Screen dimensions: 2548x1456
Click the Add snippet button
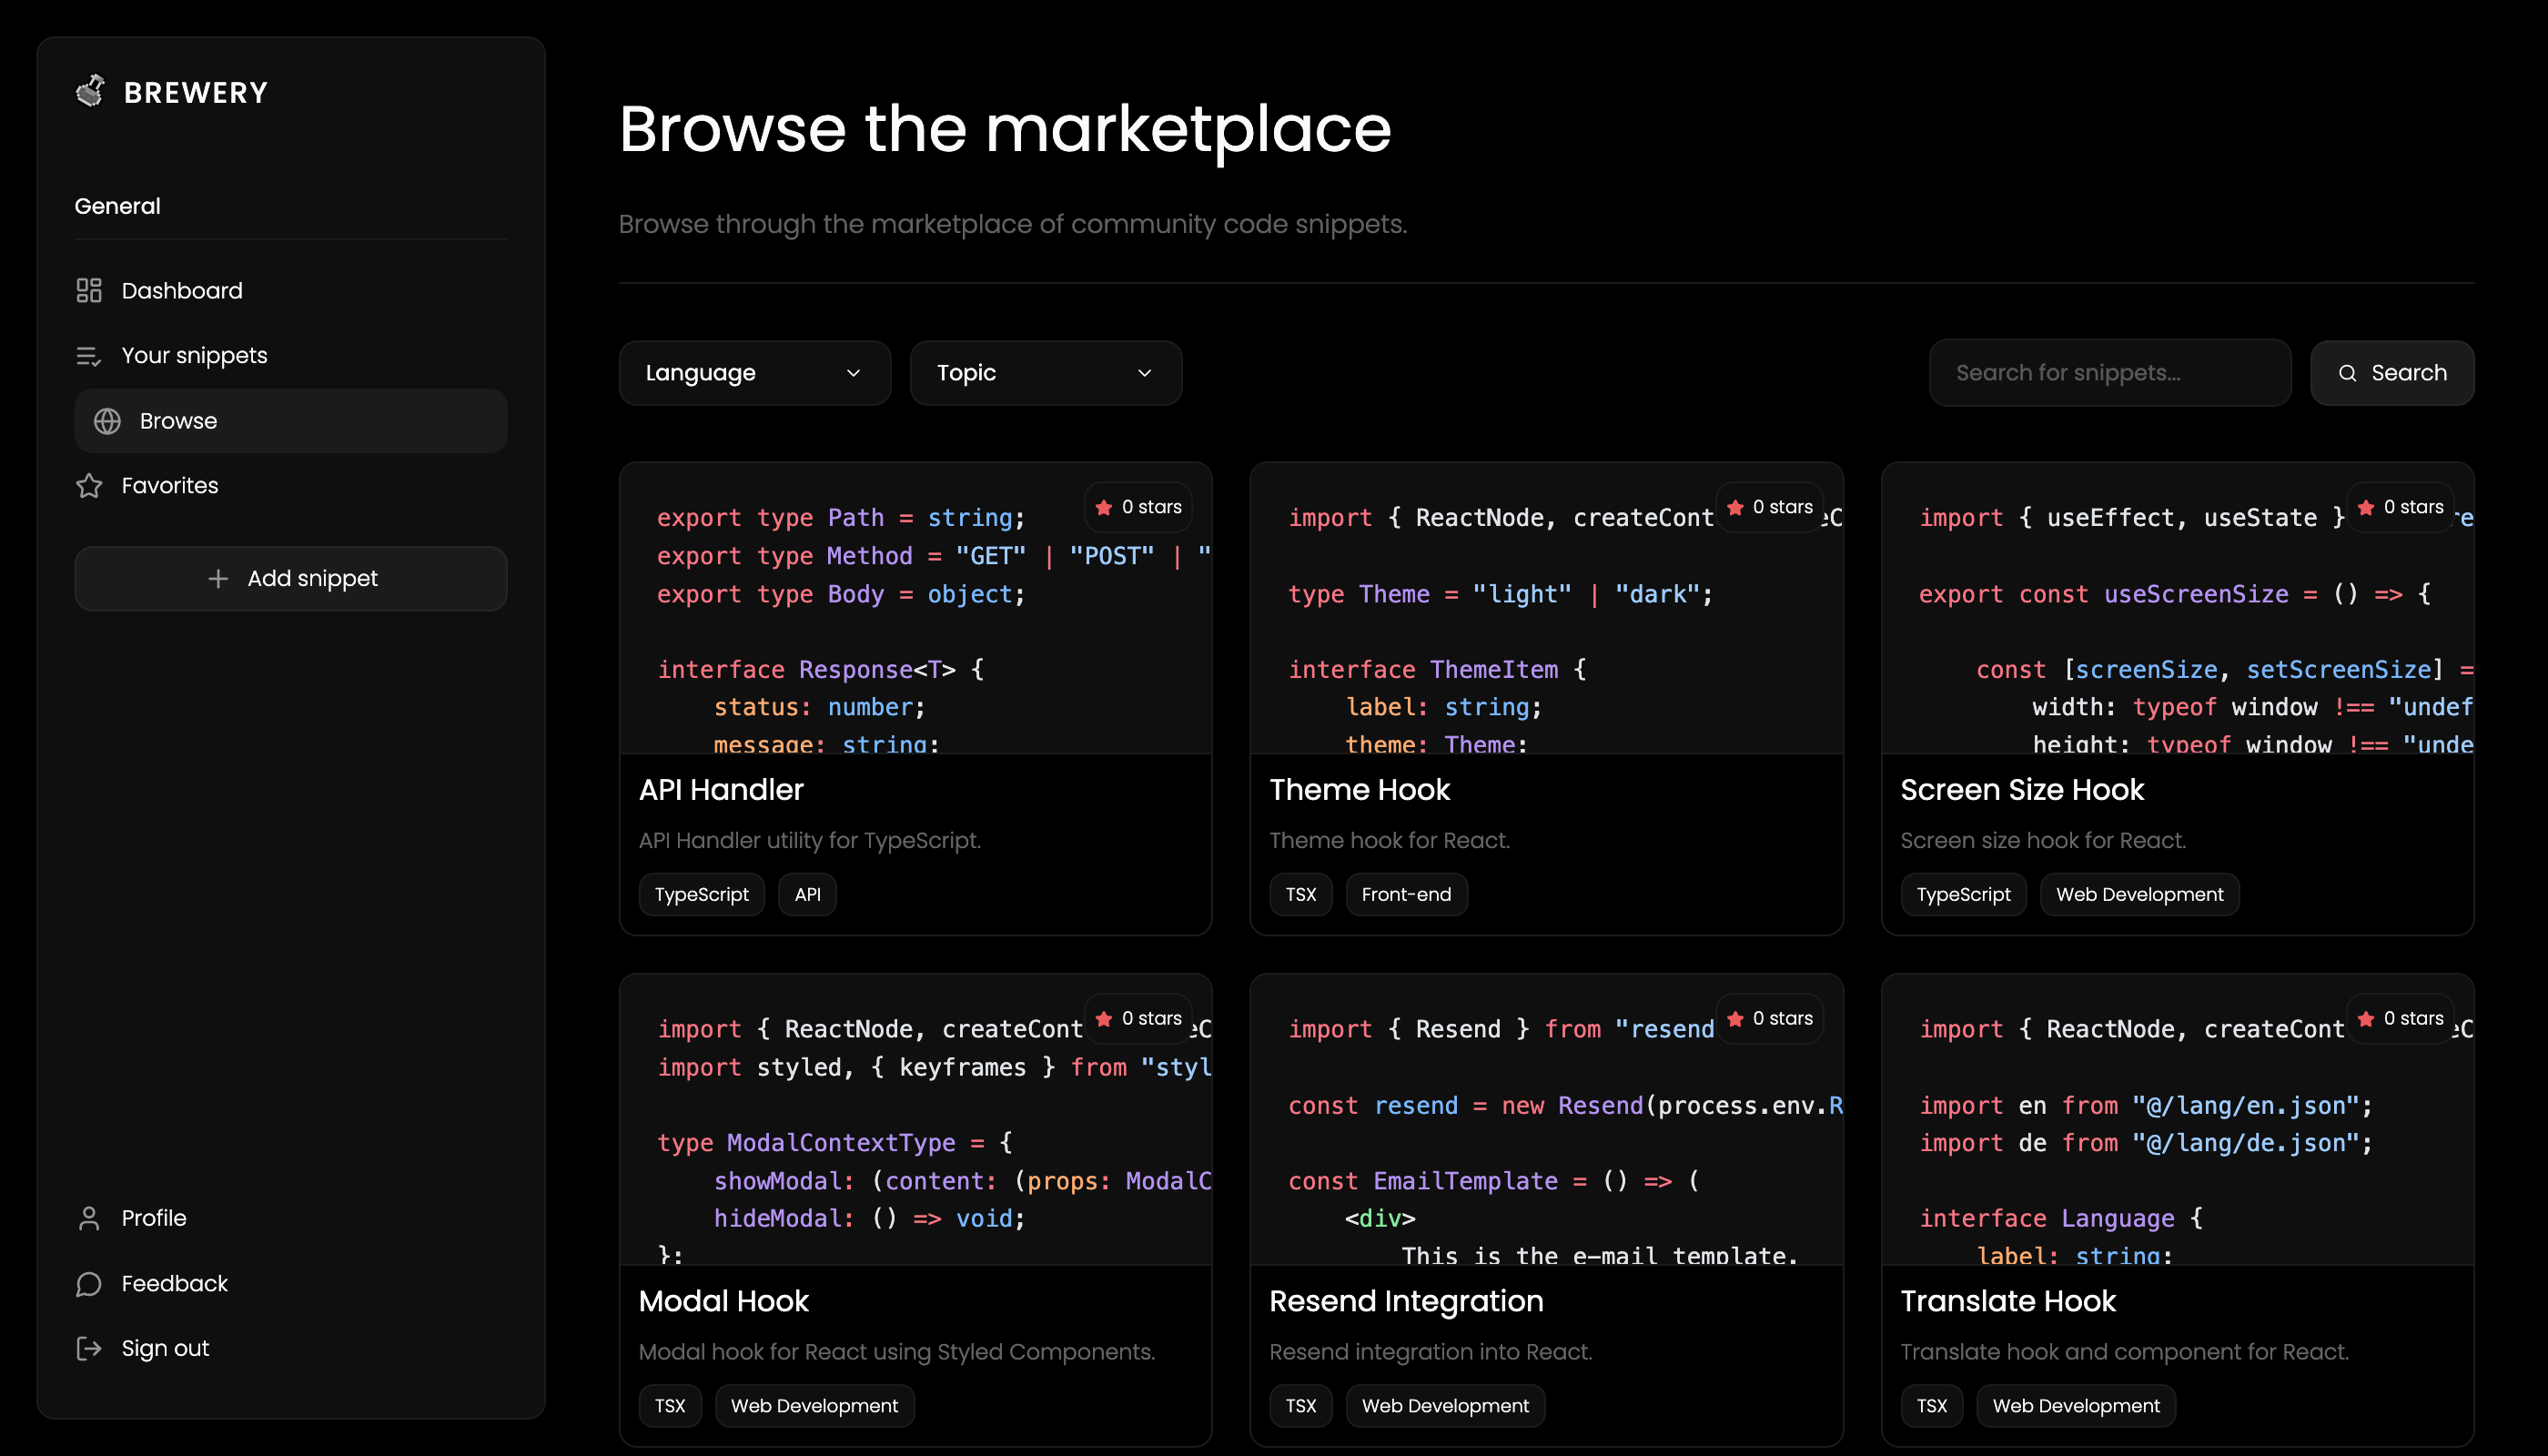click(291, 578)
